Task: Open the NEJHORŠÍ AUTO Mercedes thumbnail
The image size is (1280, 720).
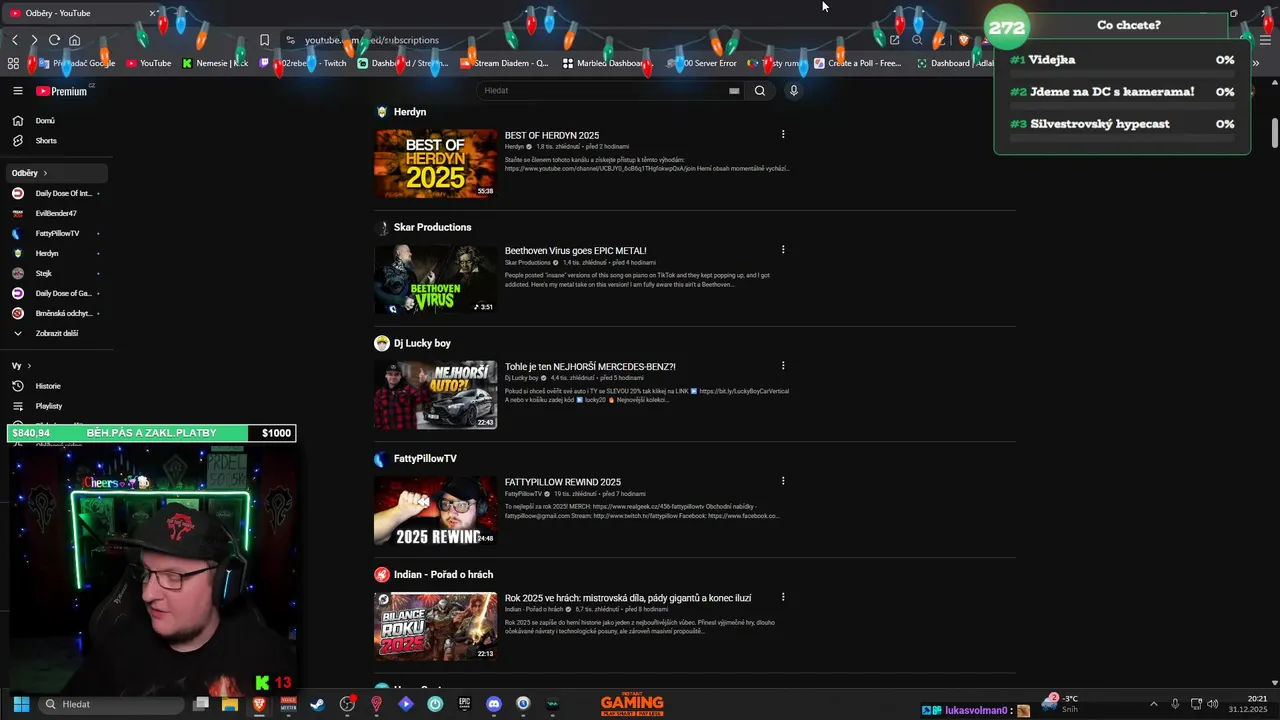Action: pos(435,395)
